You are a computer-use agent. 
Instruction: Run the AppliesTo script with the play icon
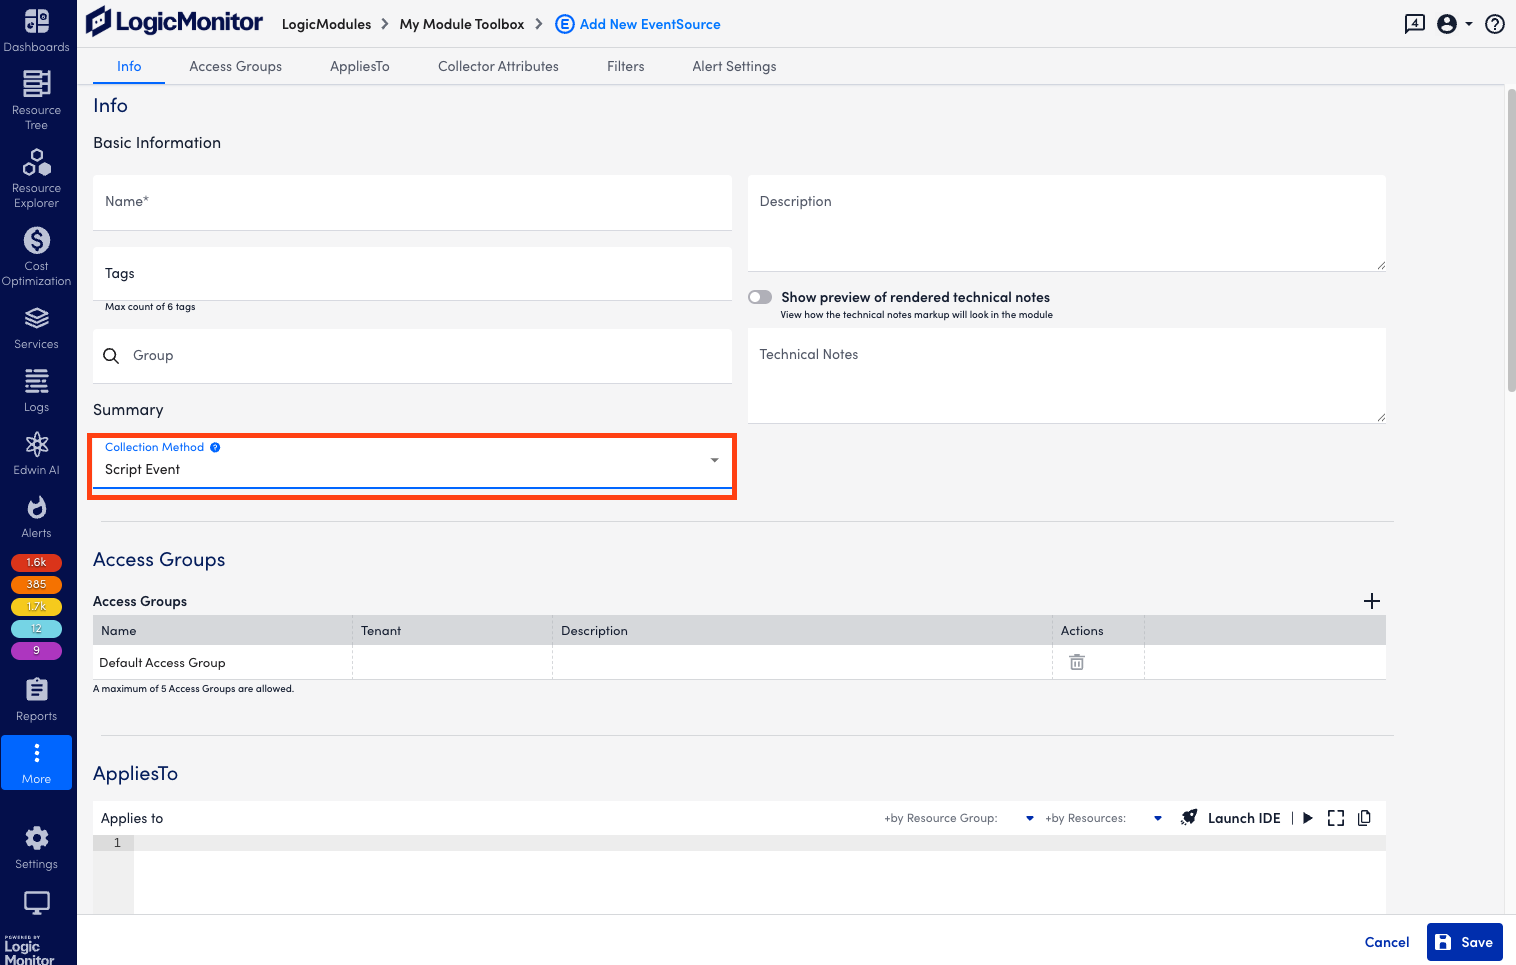[x=1308, y=817]
